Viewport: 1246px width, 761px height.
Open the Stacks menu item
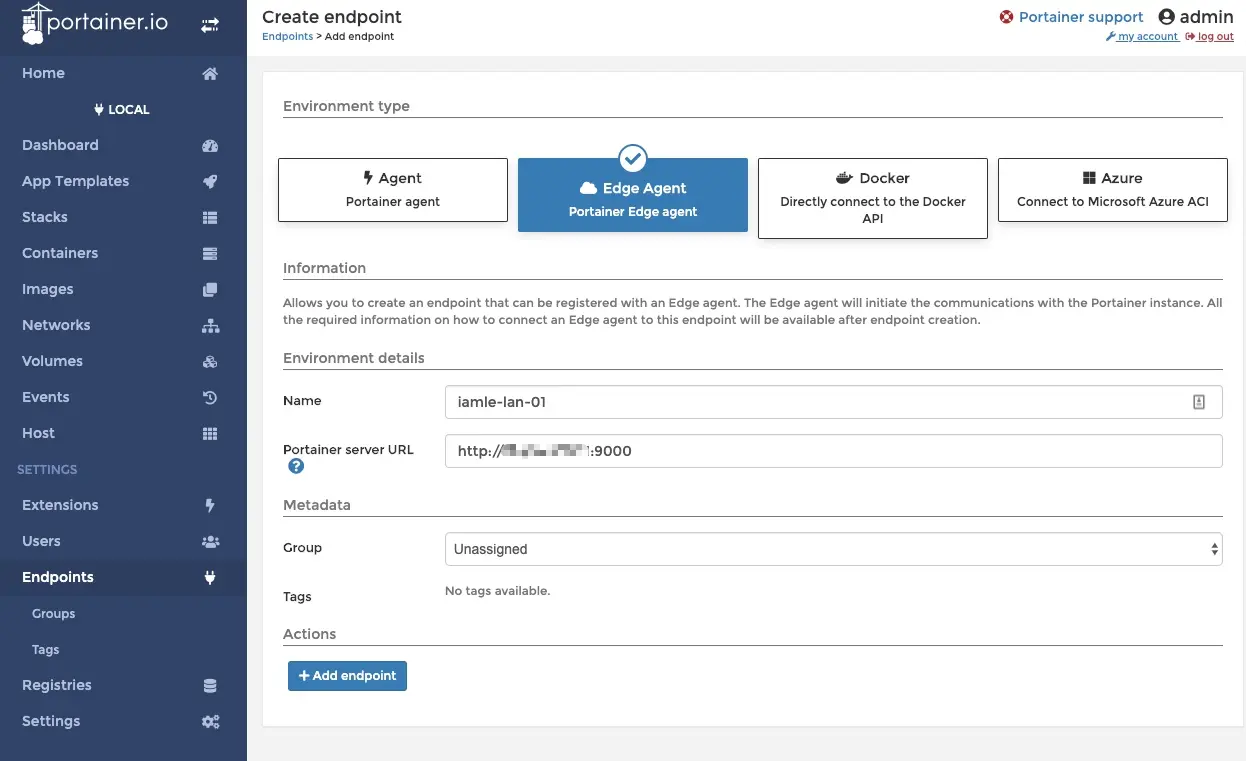pos(123,217)
